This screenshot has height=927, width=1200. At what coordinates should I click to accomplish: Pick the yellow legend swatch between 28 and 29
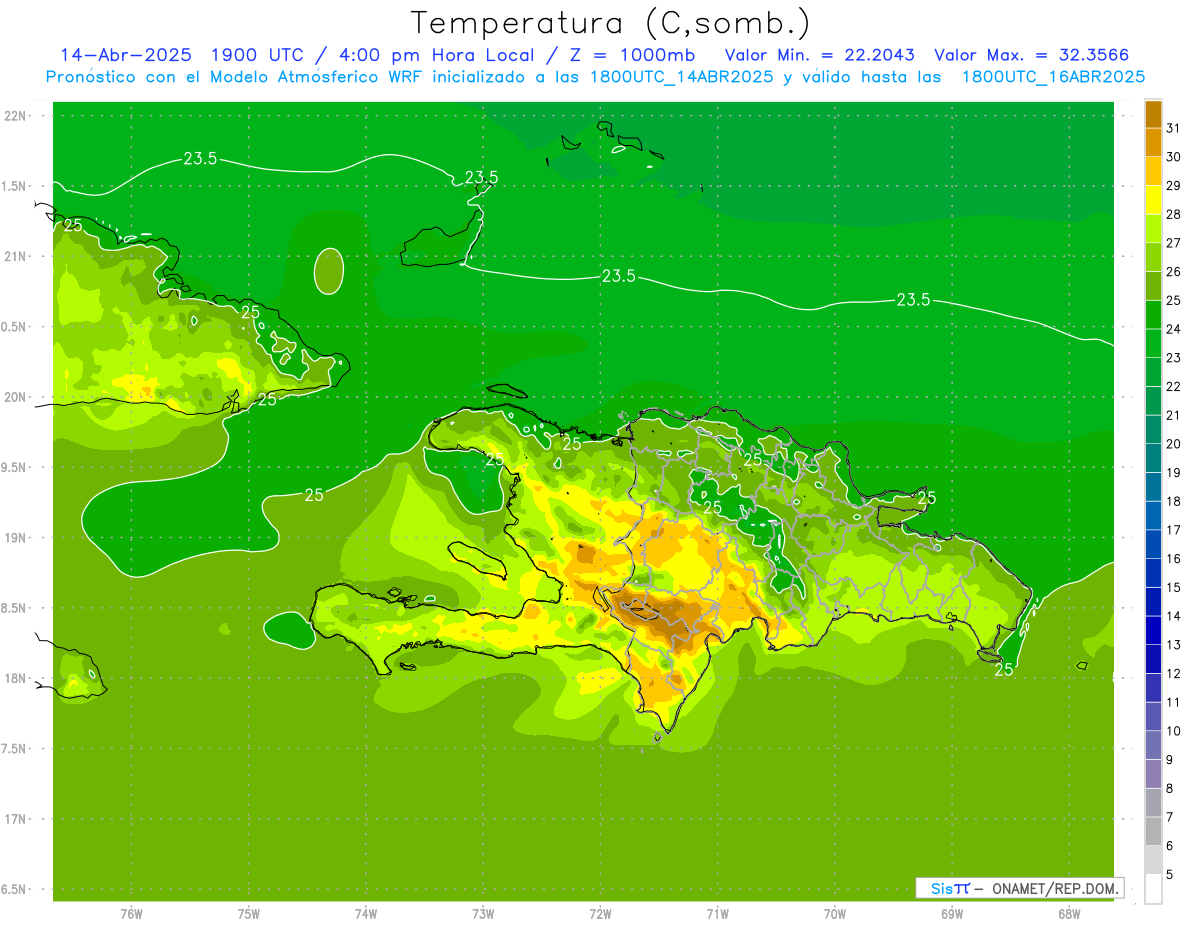[1153, 200]
